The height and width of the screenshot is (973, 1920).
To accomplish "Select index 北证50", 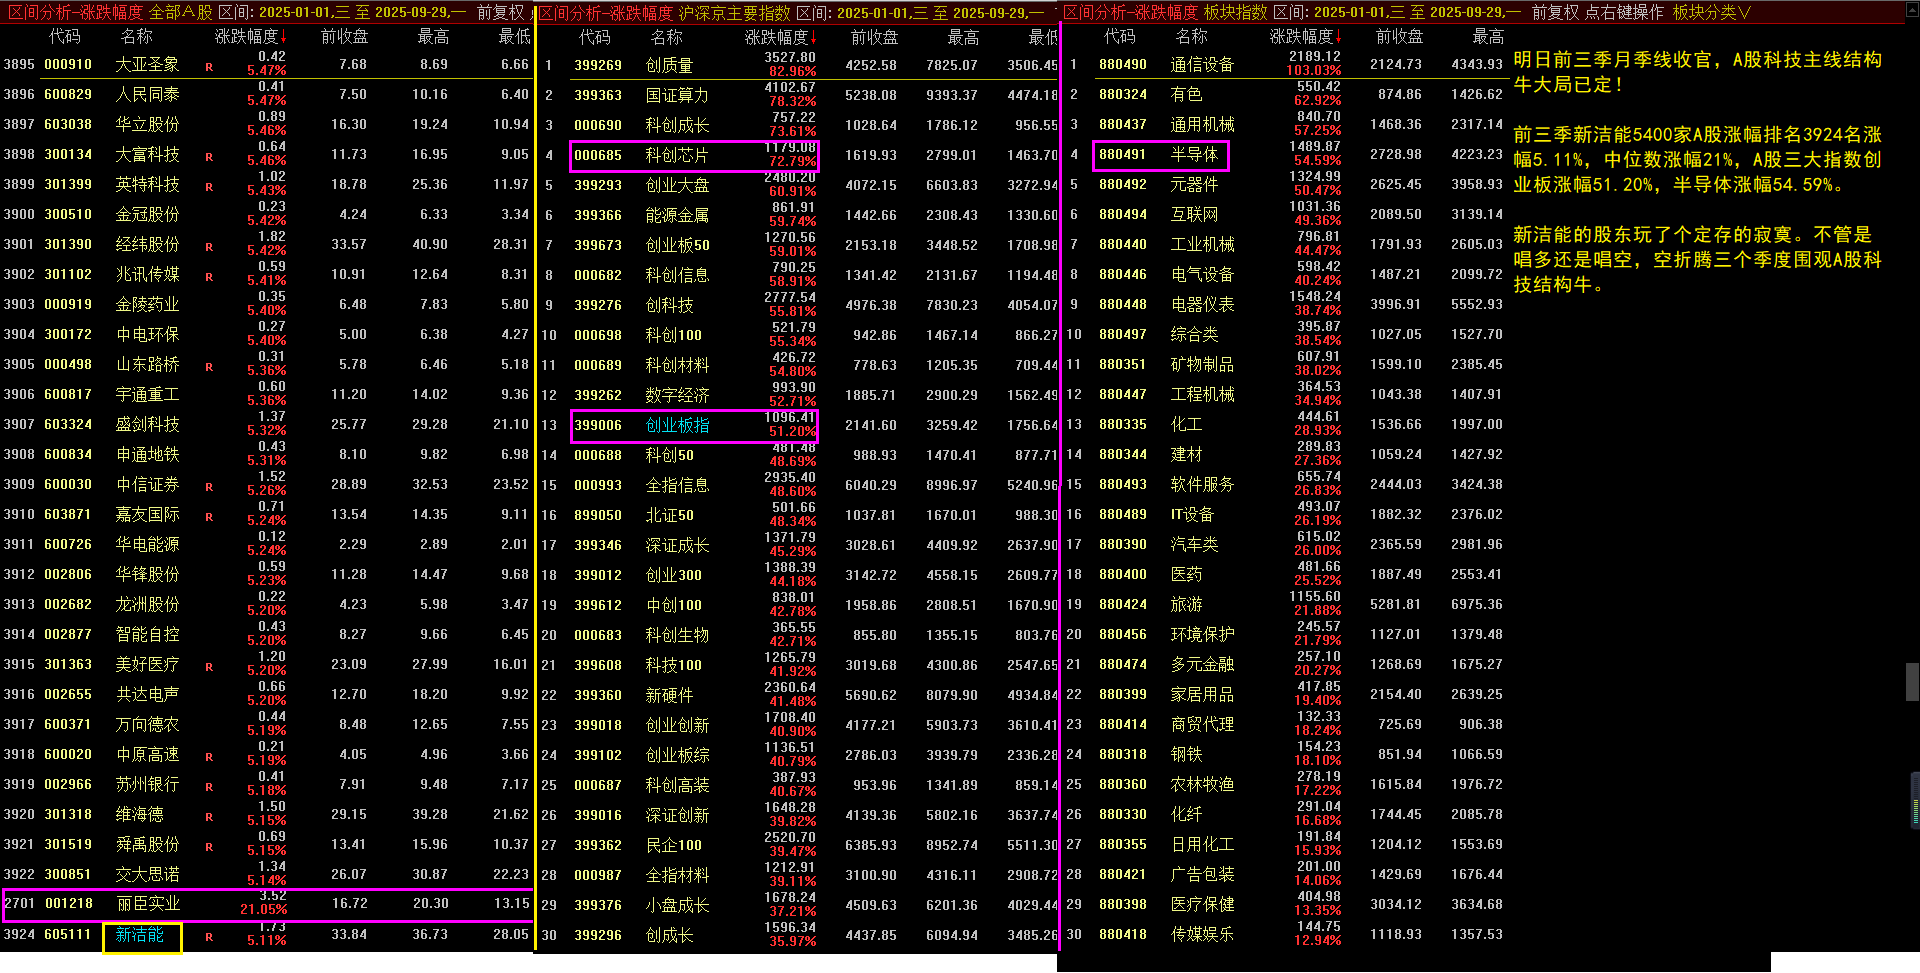I will pos(669,515).
